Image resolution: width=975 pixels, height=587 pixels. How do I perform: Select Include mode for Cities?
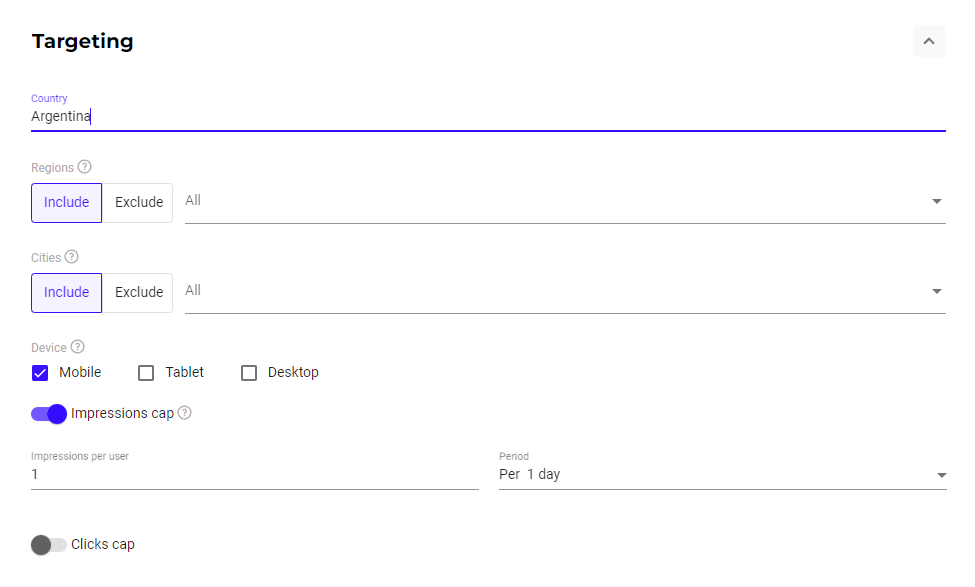click(x=66, y=292)
